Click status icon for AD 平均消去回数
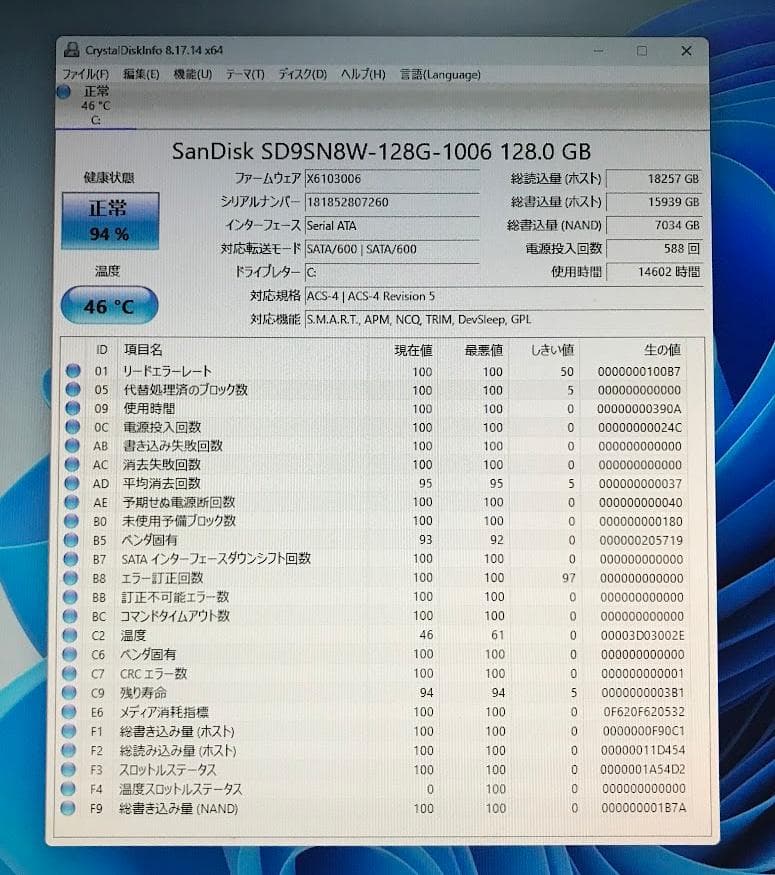This screenshot has width=775, height=875. (72, 483)
